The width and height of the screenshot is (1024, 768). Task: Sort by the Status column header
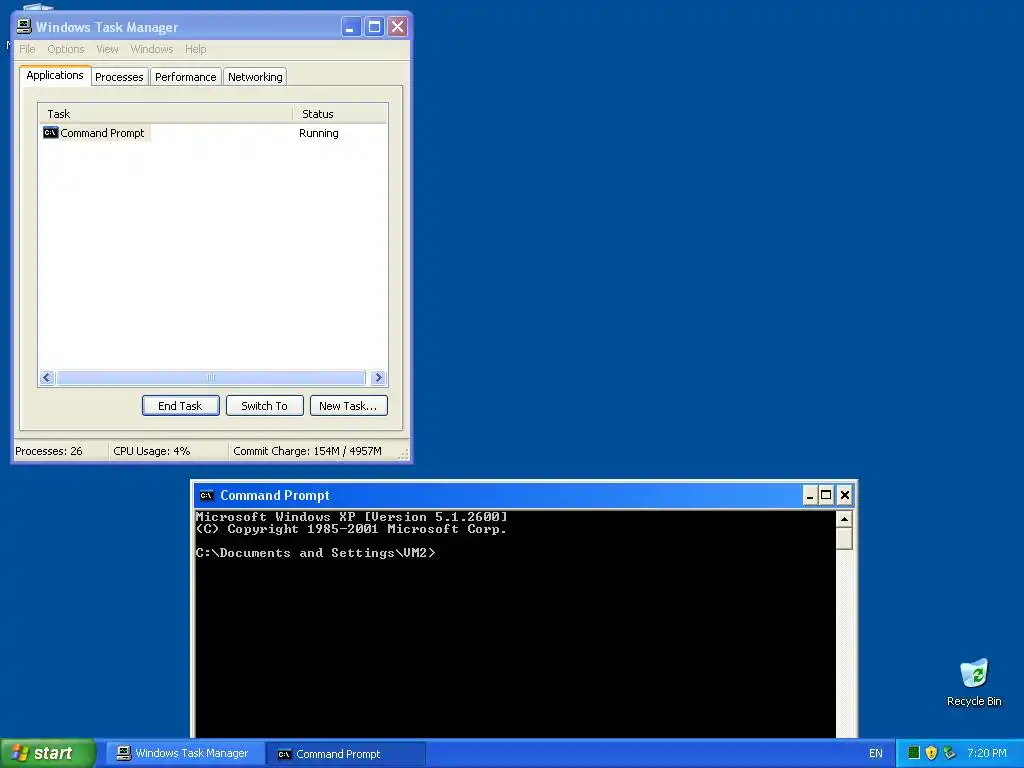point(340,114)
